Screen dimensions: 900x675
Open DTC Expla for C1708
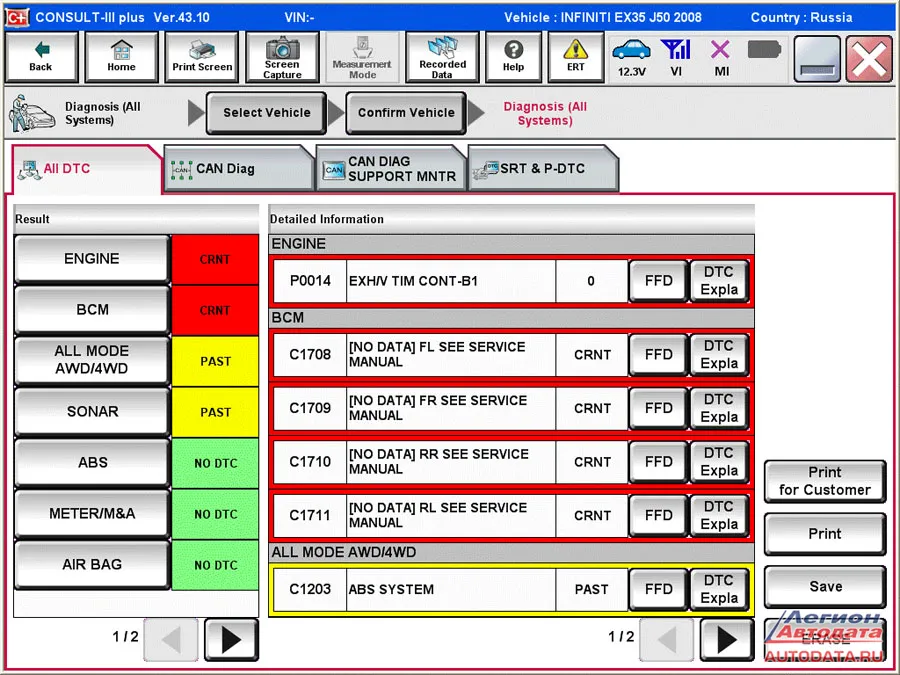pos(719,355)
